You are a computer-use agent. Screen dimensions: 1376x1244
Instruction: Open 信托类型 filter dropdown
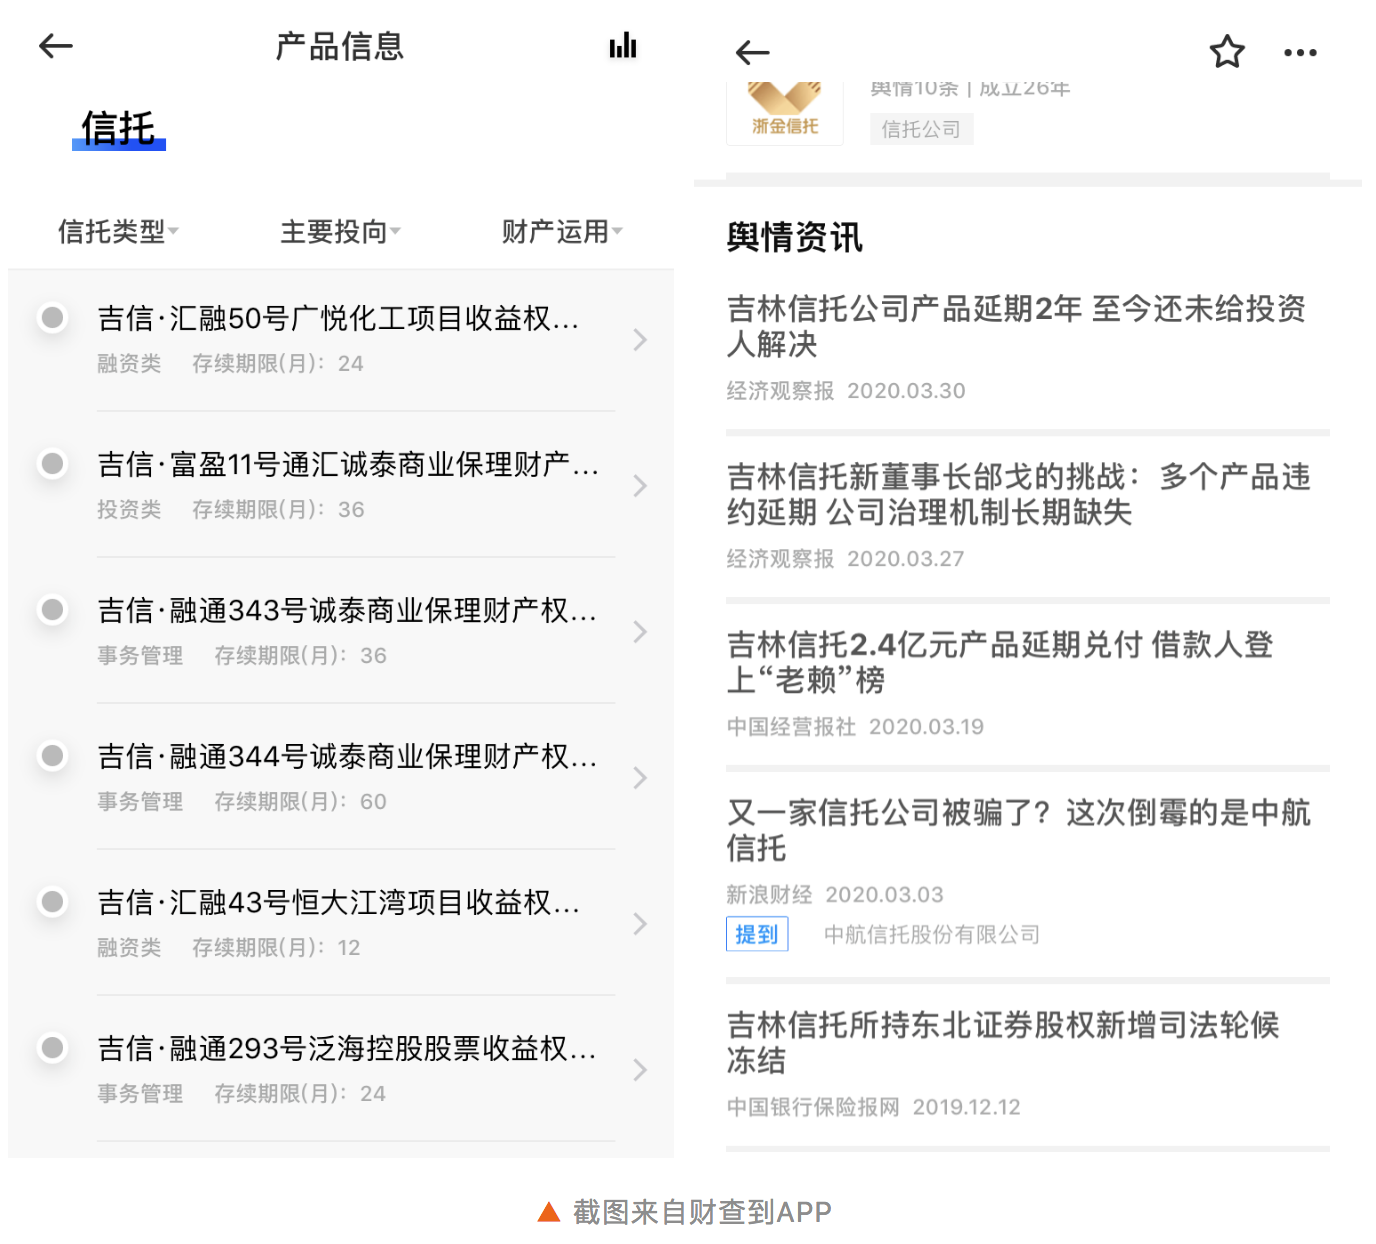click(118, 232)
